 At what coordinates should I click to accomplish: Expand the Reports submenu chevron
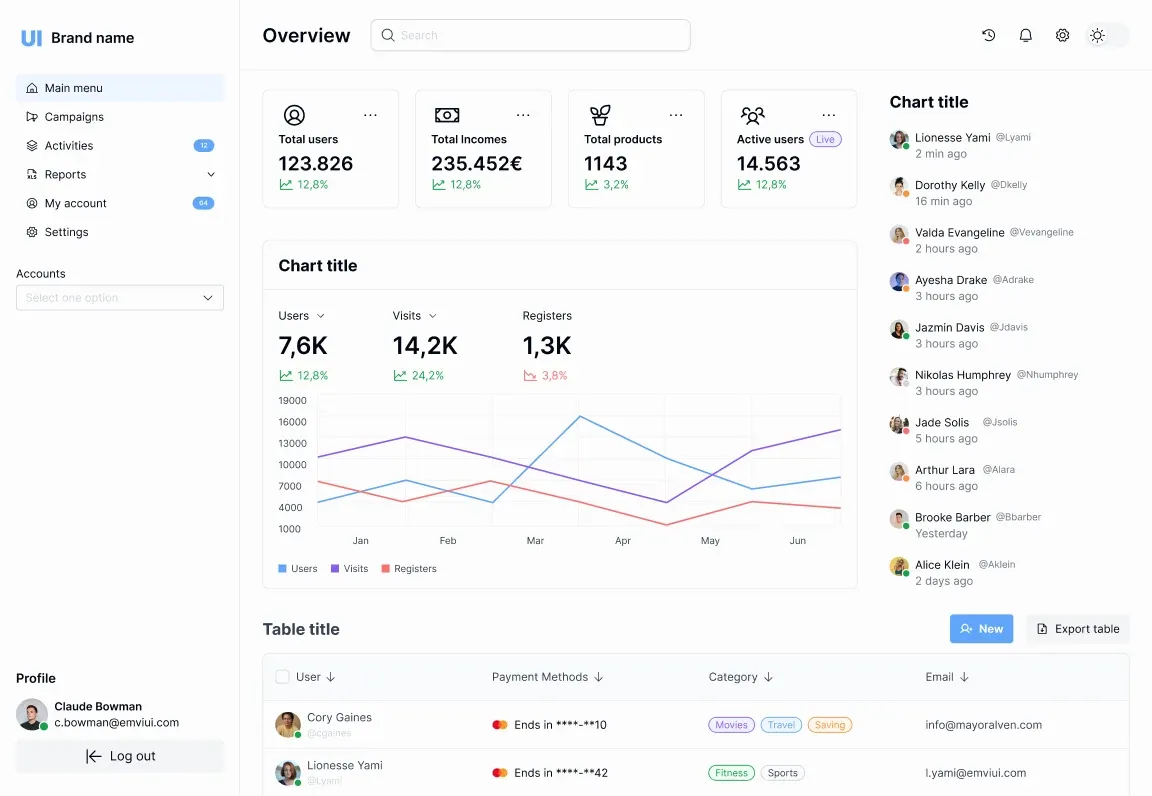(x=211, y=174)
